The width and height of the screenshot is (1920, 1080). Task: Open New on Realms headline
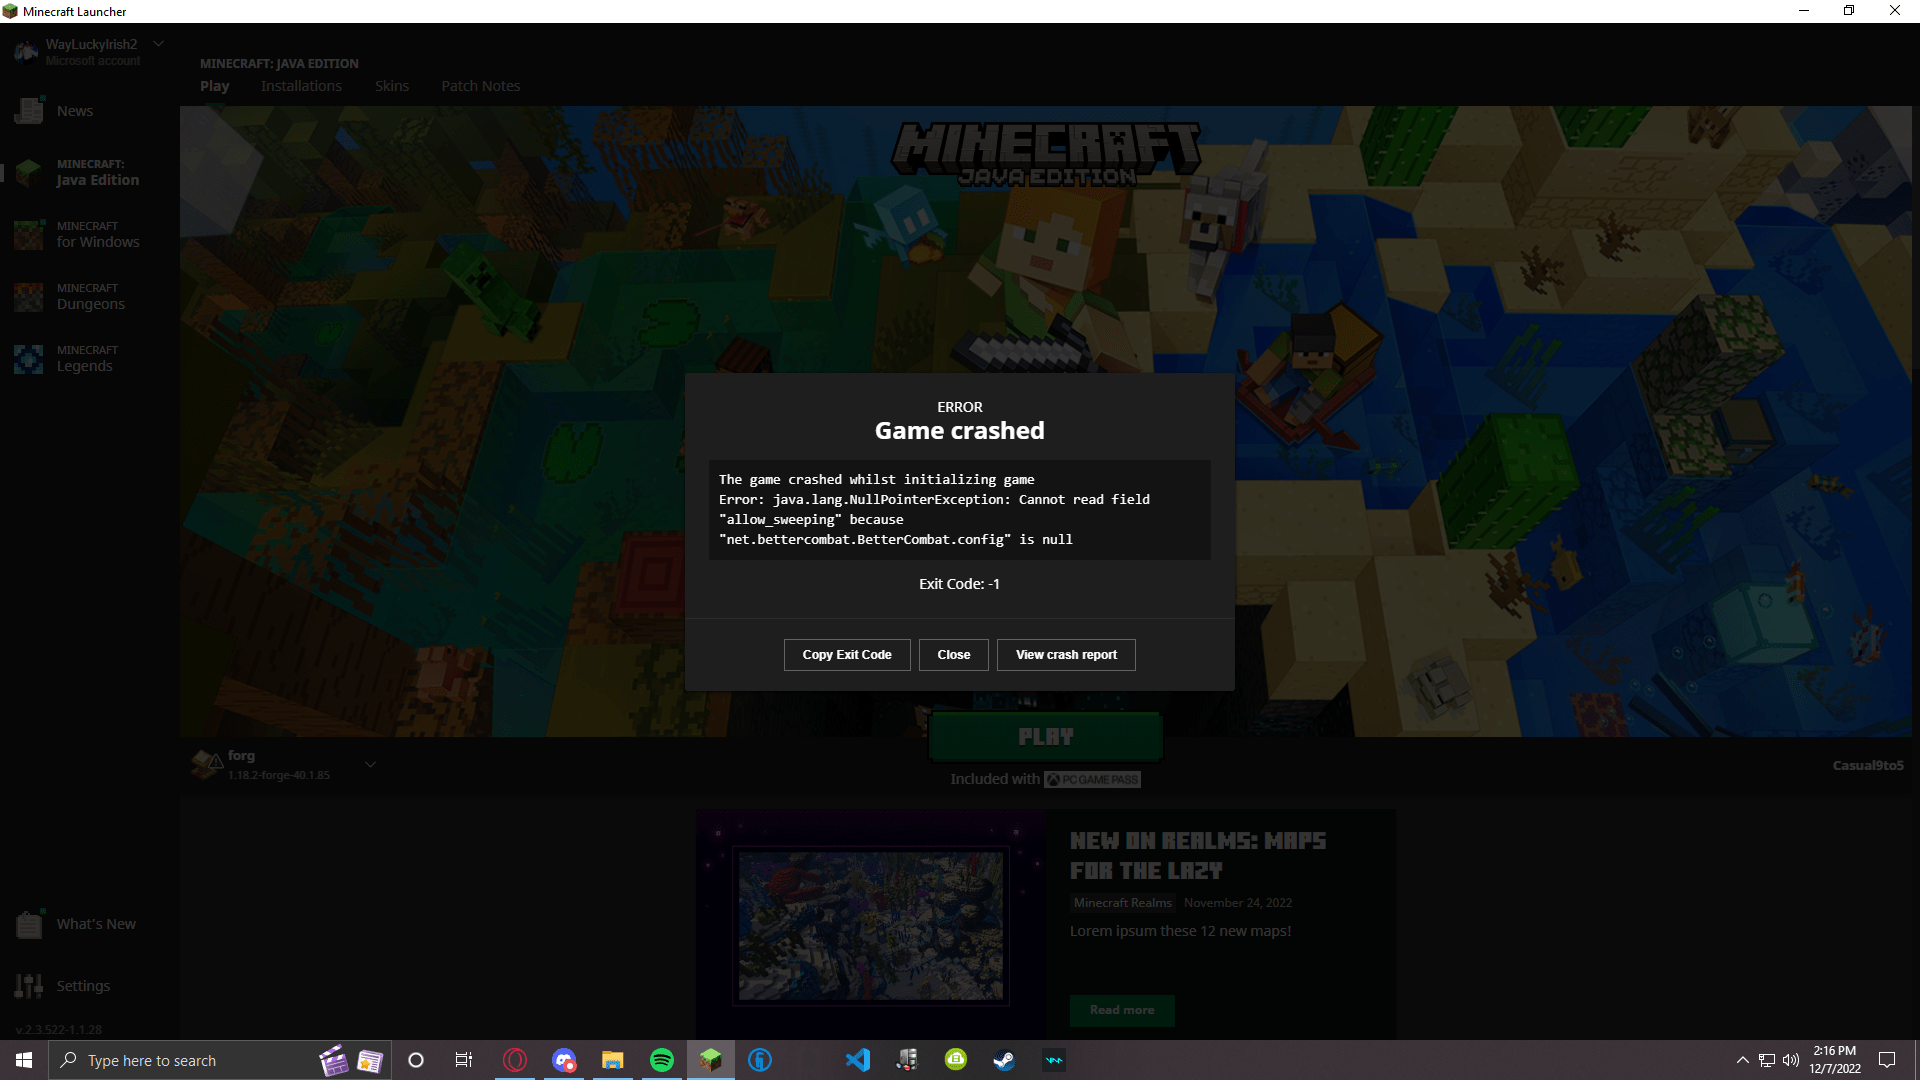[x=1198, y=856]
